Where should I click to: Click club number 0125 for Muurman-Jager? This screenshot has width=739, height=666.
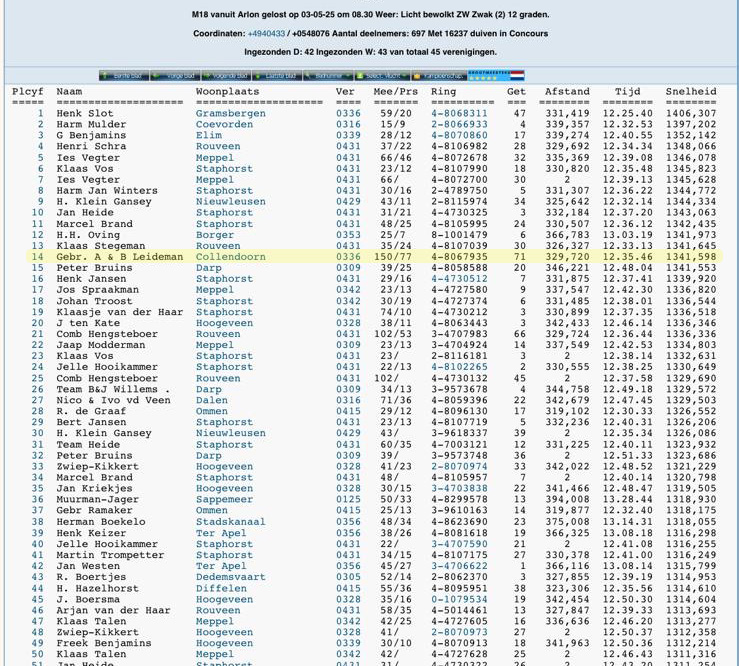click(x=348, y=500)
